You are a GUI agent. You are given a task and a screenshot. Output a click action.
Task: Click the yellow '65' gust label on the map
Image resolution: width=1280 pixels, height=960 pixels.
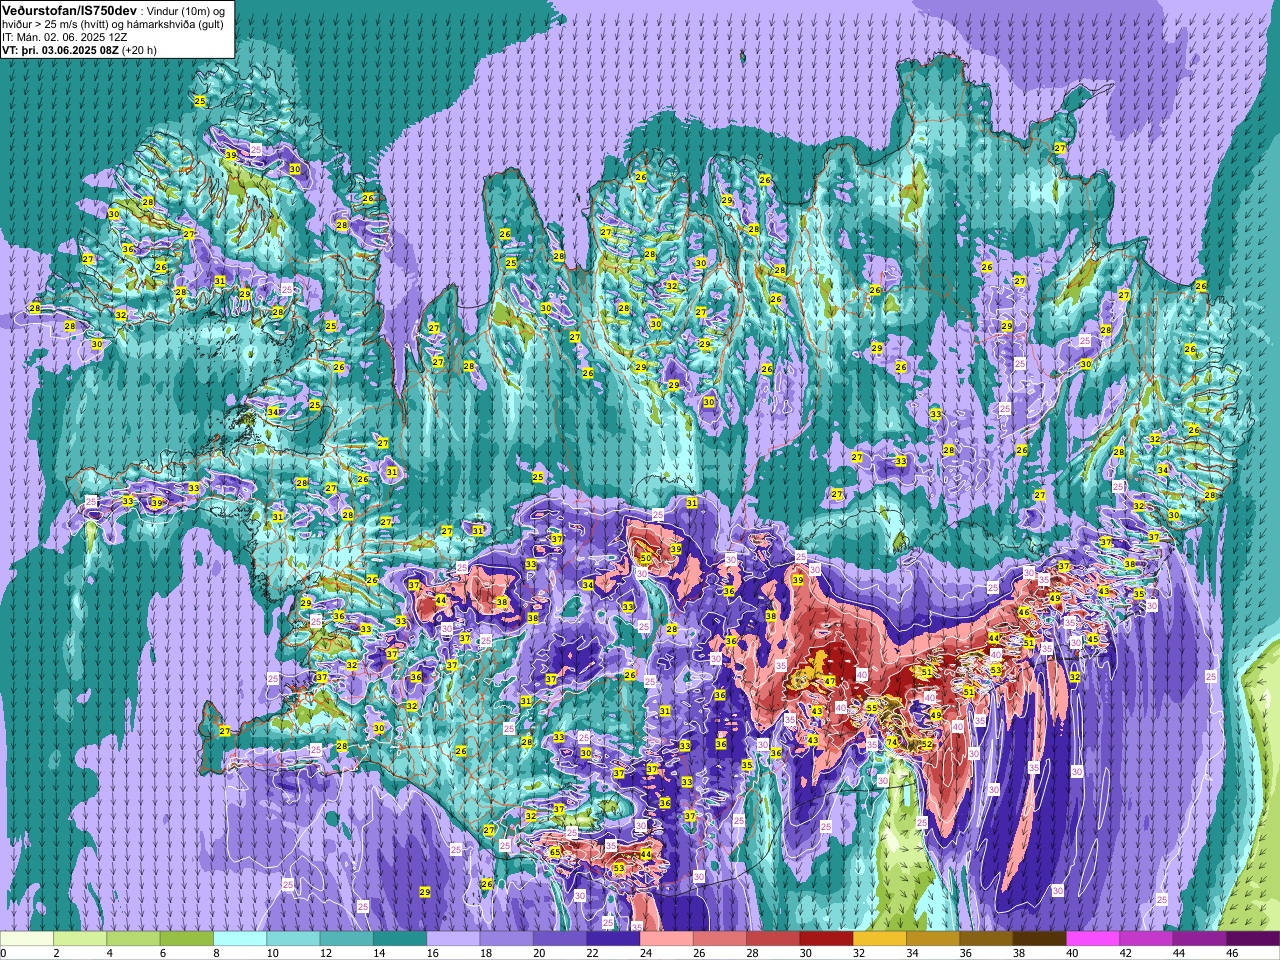[x=555, y=852]
